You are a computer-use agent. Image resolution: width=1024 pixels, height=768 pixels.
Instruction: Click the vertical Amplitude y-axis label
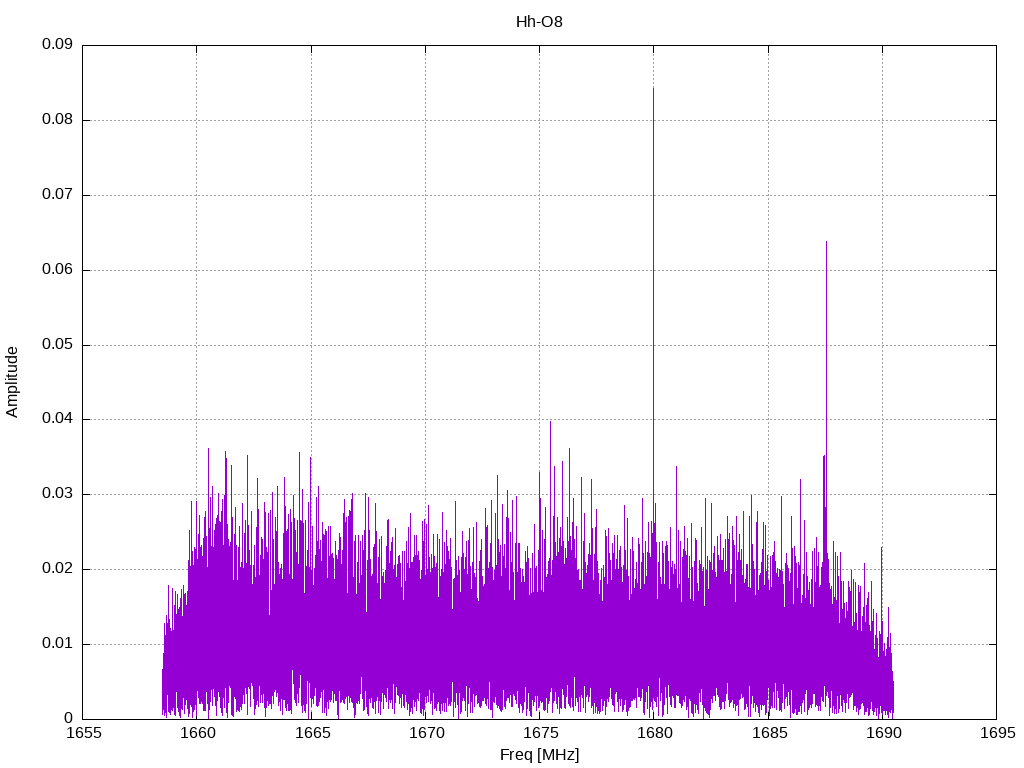point(13,382)
